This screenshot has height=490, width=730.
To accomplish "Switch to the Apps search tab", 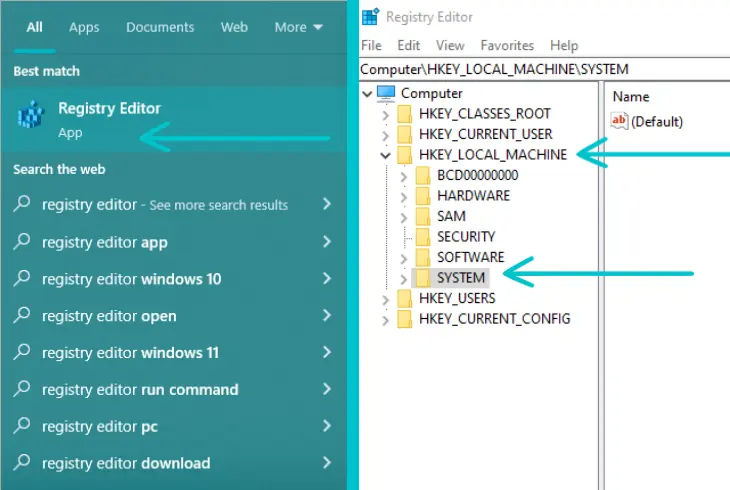I will (84, 27).
